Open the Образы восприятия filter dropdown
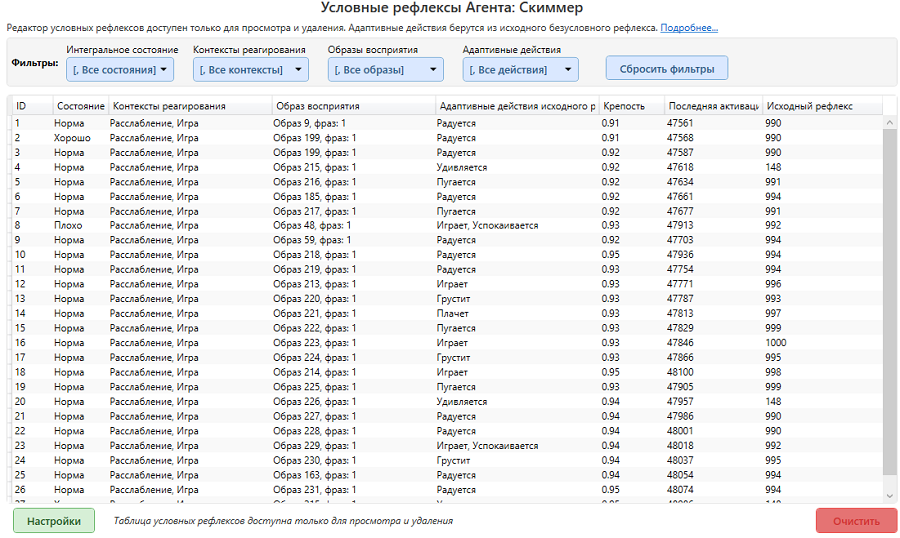Screen dimensions: 900x538 pos(385,69)
